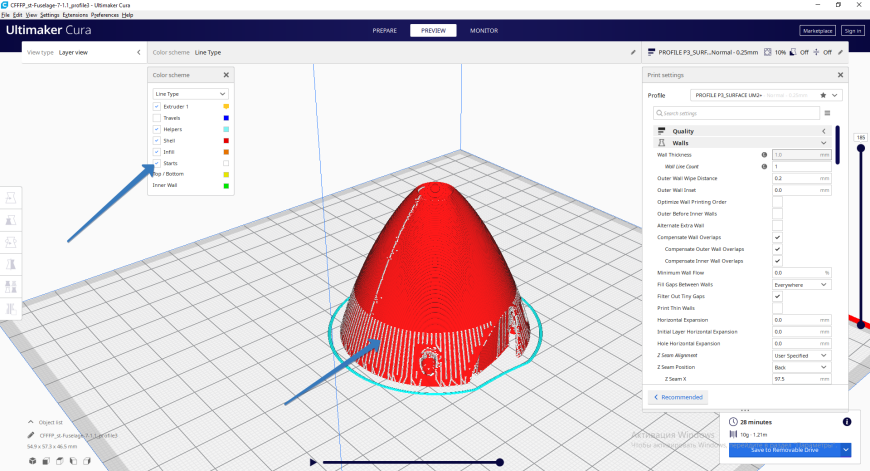Click the print info circle icon
The image size is (870, 471).
click(x=847, y=422)
